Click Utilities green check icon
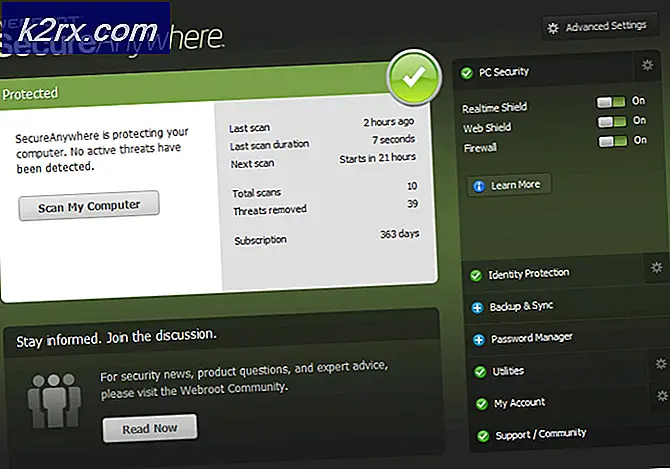The height and width of the screenshot is (469, 670). [x=480, y=372]
